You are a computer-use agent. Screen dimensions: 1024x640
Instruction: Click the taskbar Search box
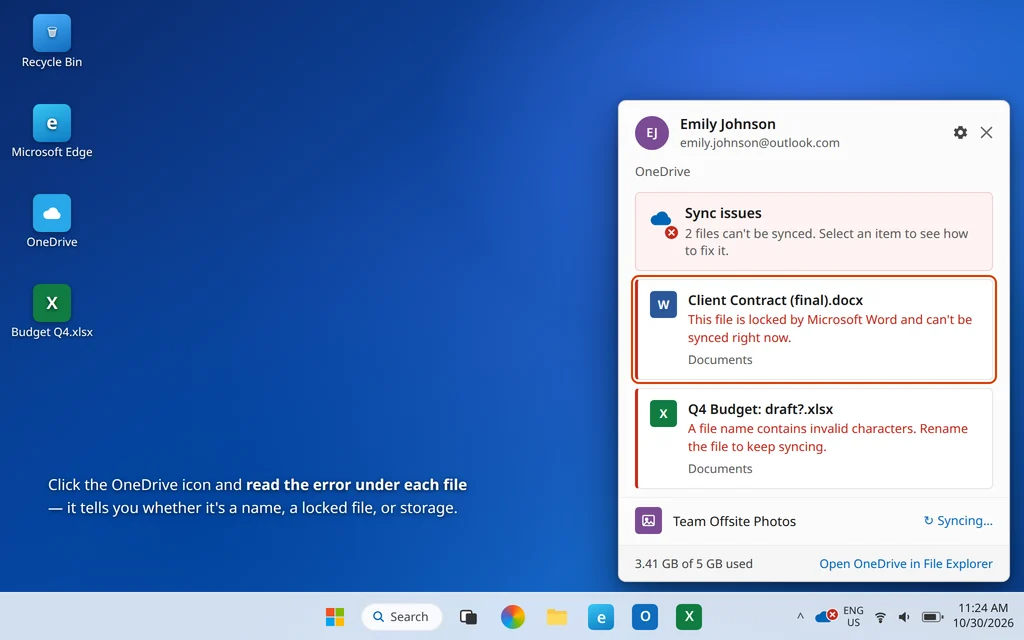(402, 616)
